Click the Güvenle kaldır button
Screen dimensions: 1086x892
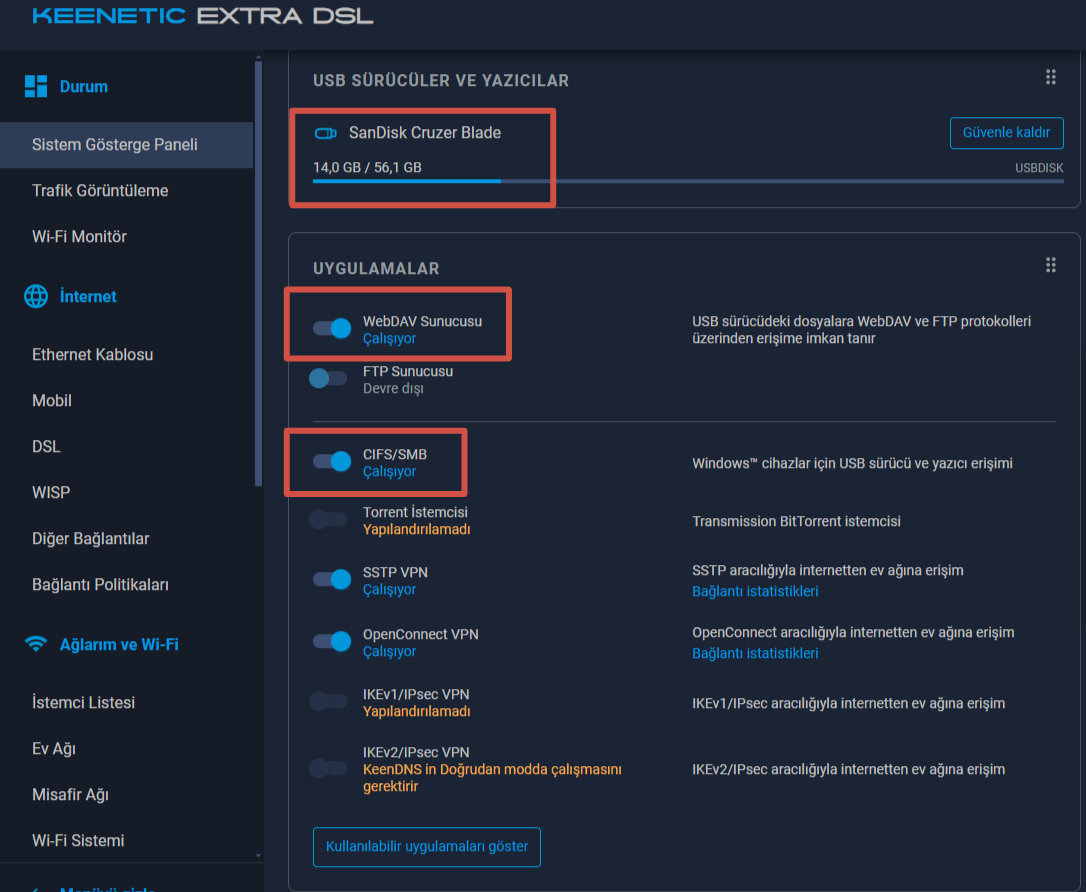1006,133
